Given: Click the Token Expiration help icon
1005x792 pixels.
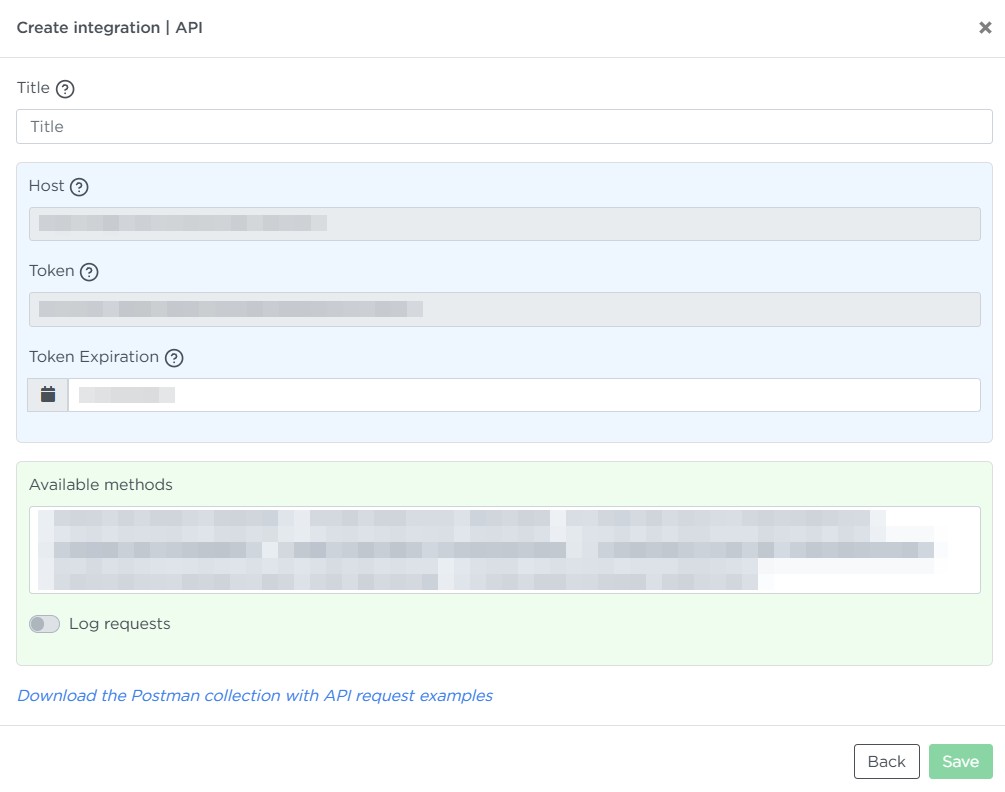Looking at the screenshot, I should point(174,358).
